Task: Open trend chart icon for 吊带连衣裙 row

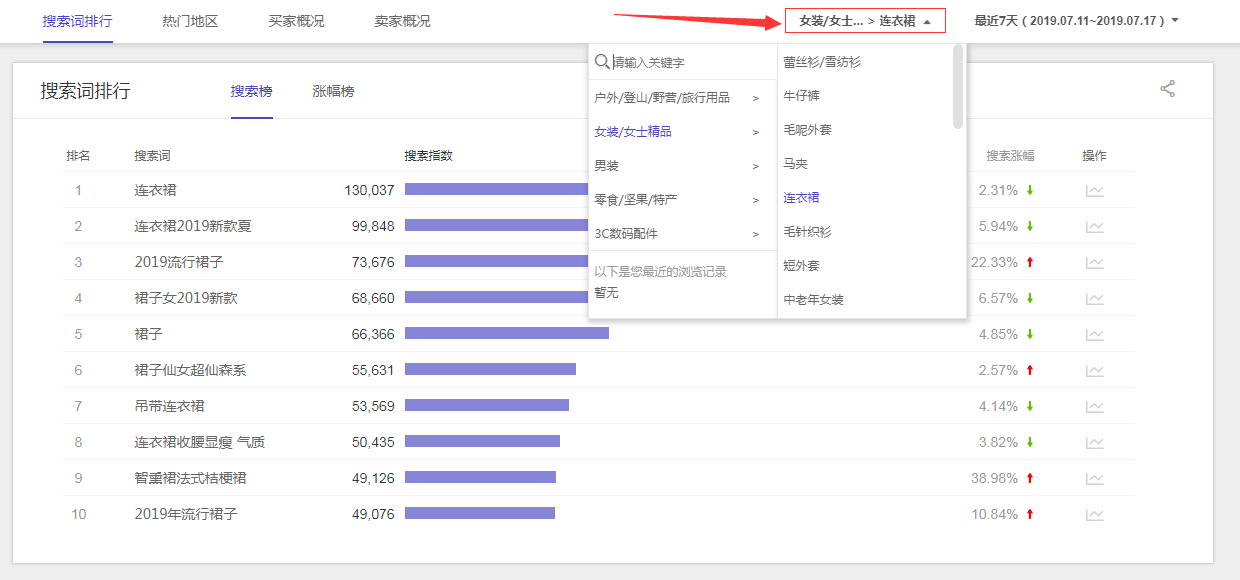Action: click(1095, 407)
